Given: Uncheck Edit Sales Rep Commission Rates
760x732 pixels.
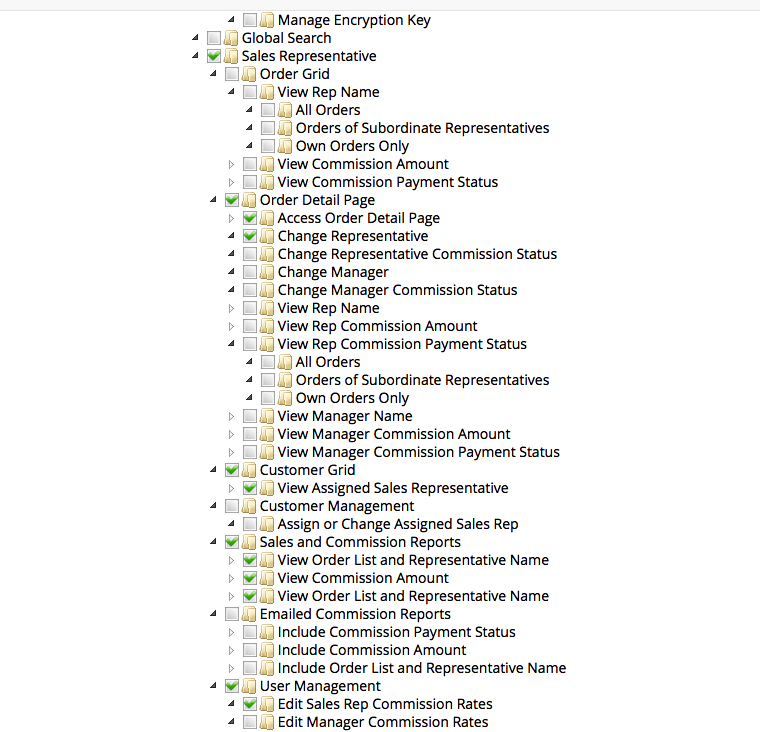Looking at the screenshot, I should click(x=250, y=704).
